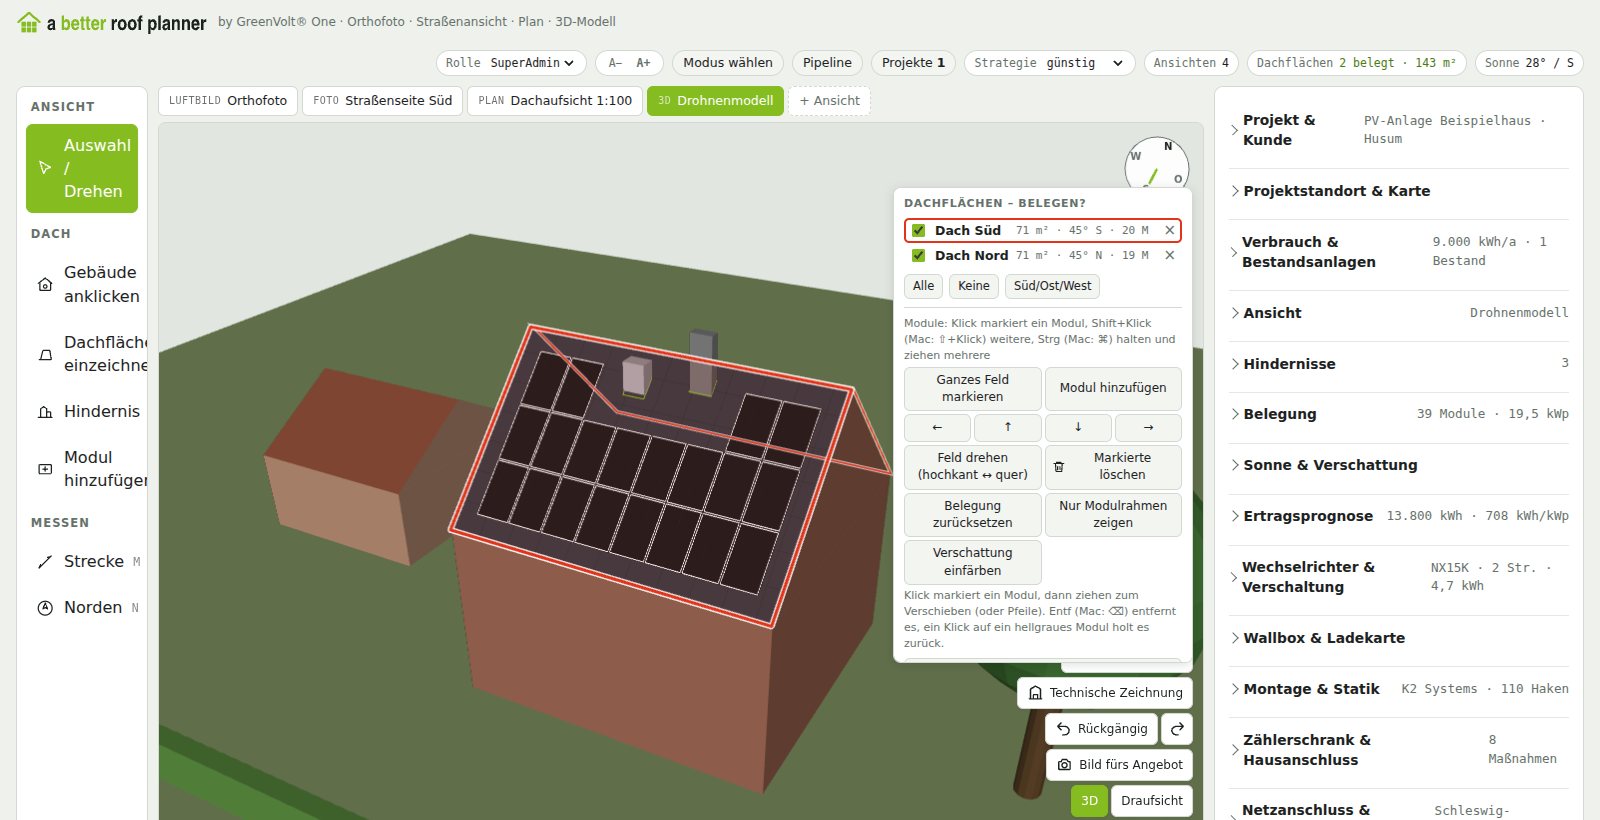Uncheck the Dach Nord checkbox
The image size is (1600, 820).
(x=918, y=255)
